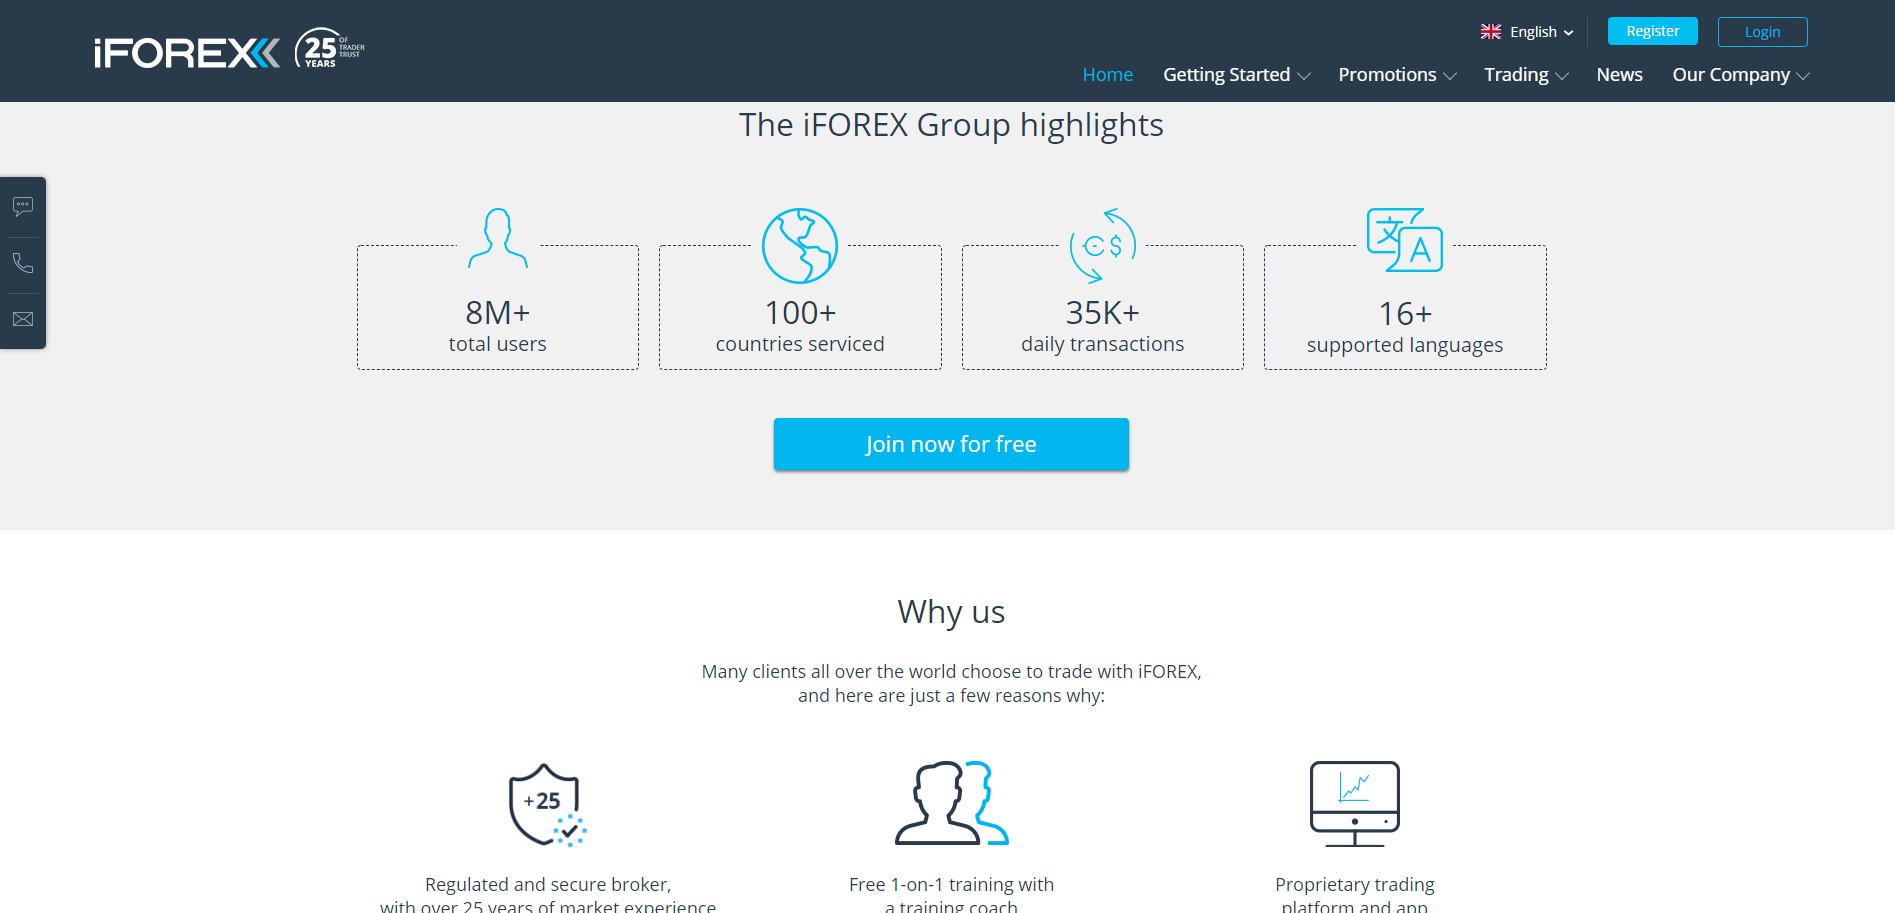Click the iFOREX logo
1895x913 pixels.
187,53
